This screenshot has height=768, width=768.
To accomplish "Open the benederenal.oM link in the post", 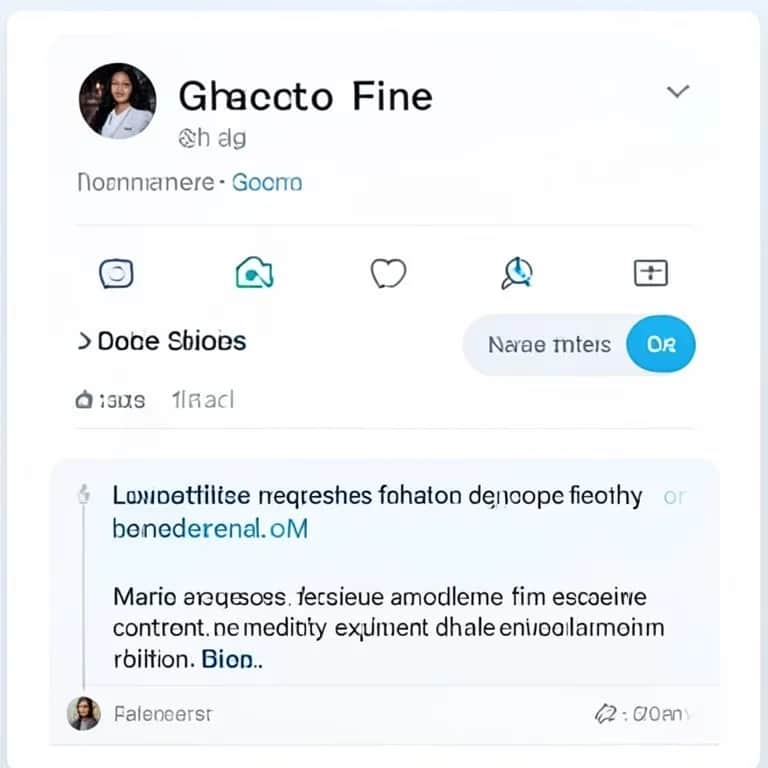I will pos(210,529).
